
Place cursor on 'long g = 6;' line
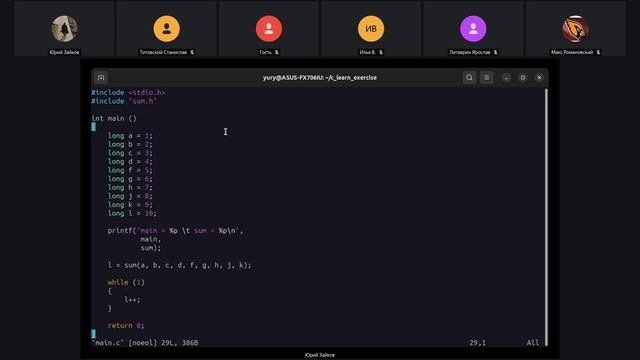(130, 179)
